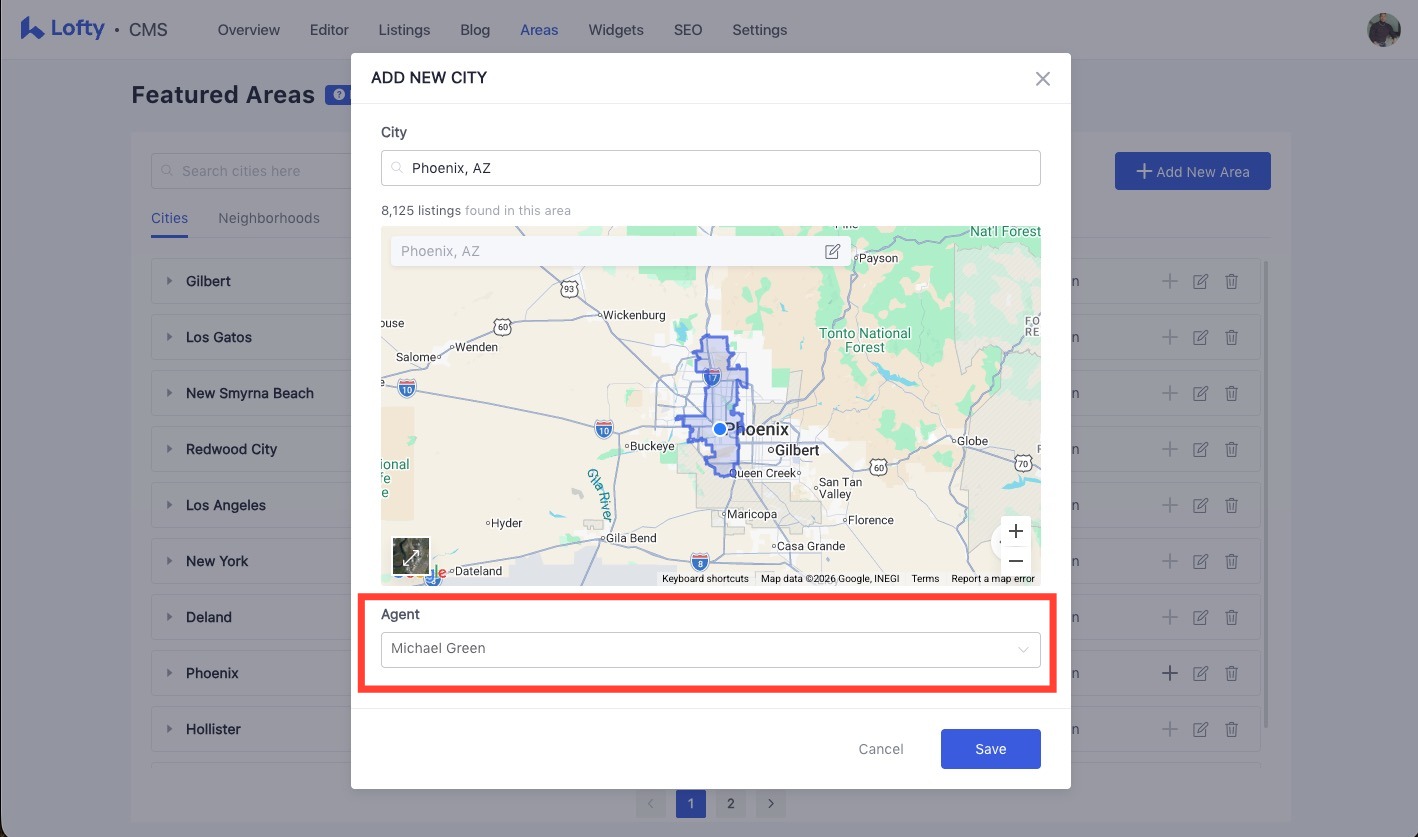Open the user profile avatar
Image resolution: width=1418 pixels, height=837 pixels.
point(1383,30)
